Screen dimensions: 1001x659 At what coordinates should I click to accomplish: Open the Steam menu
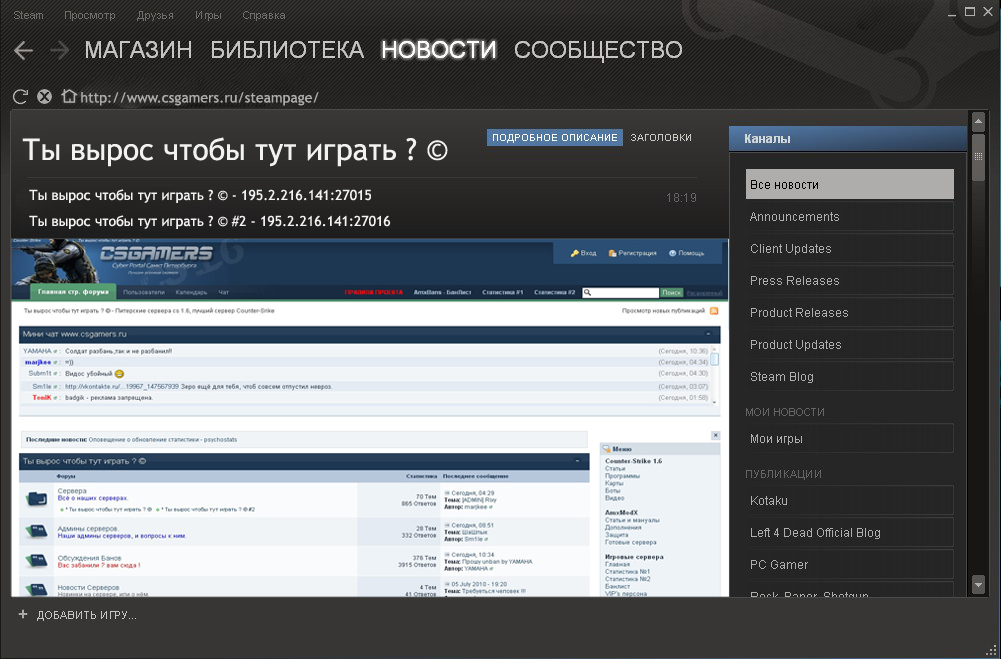(x=28, y=15)
